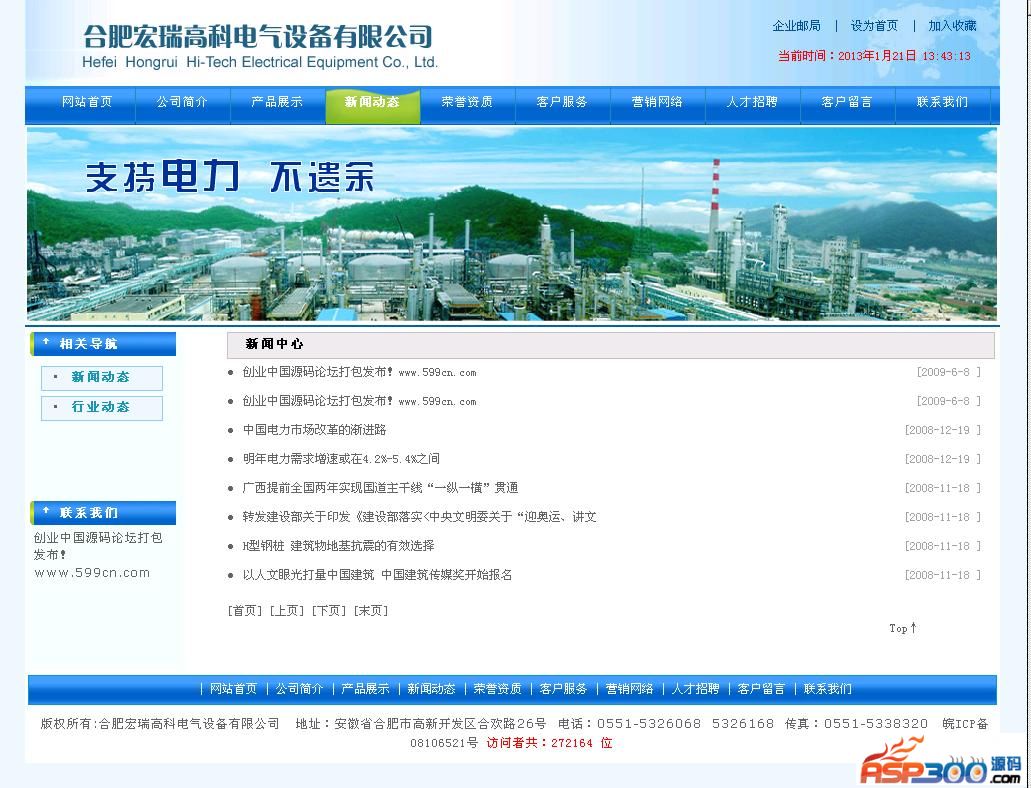Image resolution: width=1031 pixels, height=788 pixels.
Task: Go to next page via [下页]
Action: tap(329, 611)
